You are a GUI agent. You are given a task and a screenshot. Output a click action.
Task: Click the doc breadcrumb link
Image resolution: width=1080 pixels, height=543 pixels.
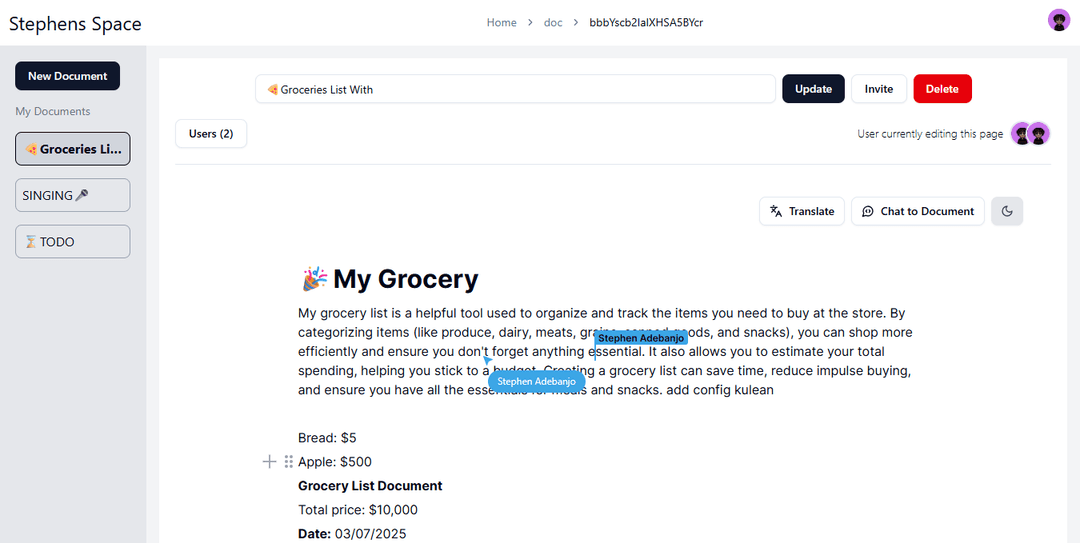(x=553, y=22)
